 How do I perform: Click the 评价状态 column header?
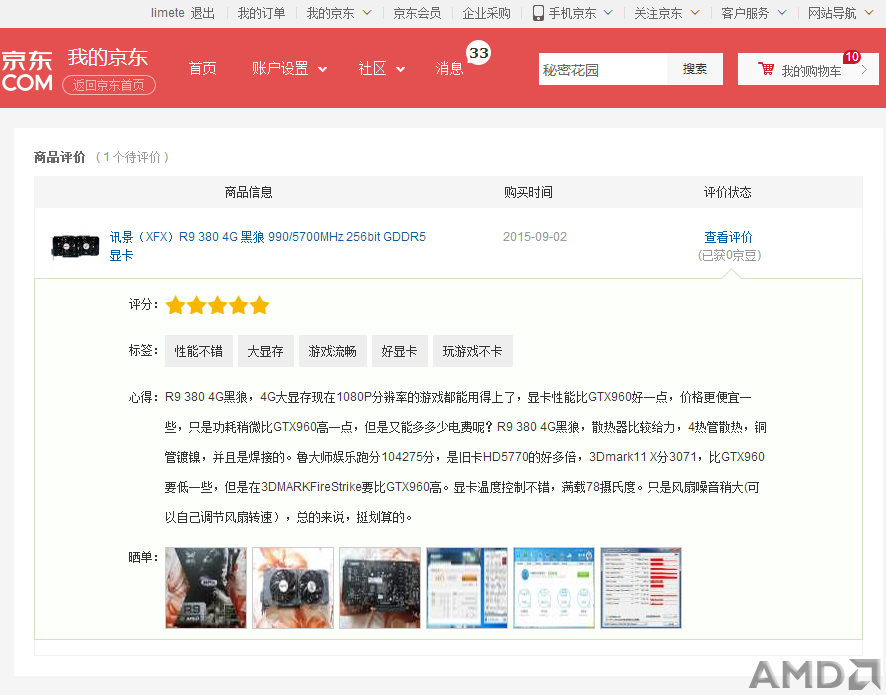(727, 192)
